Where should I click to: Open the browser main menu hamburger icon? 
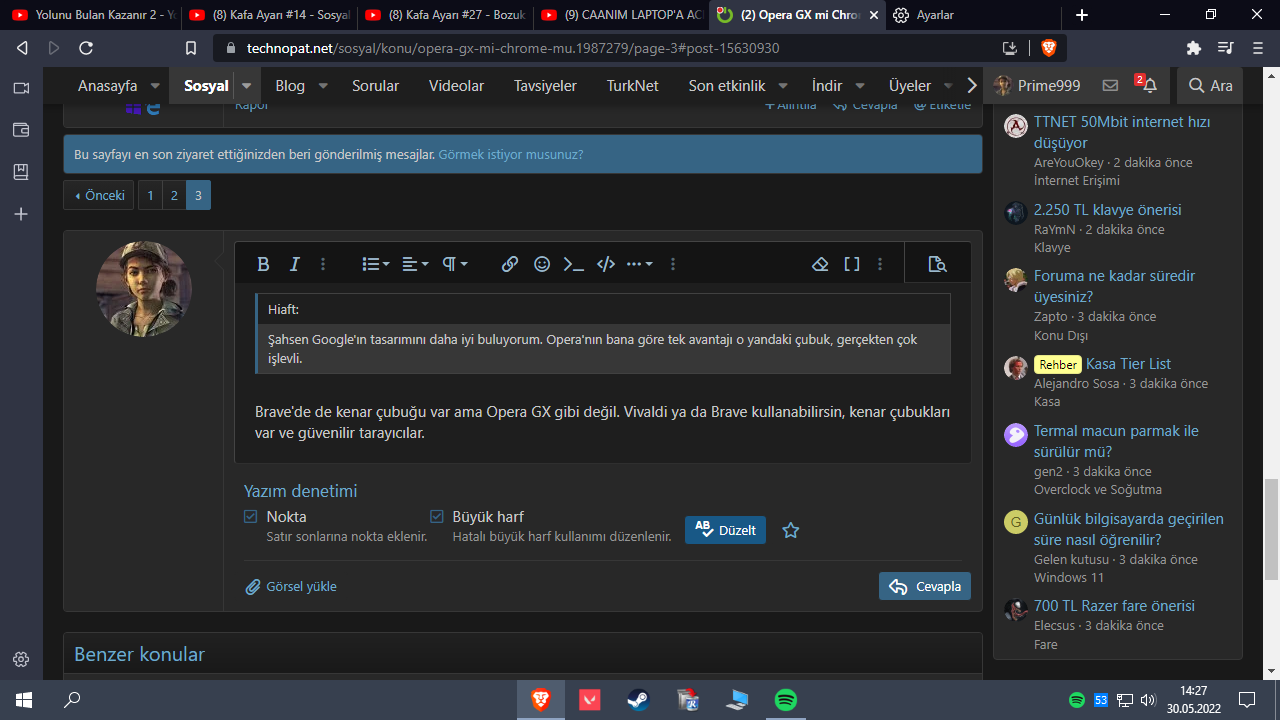[x=1257, y=48]
